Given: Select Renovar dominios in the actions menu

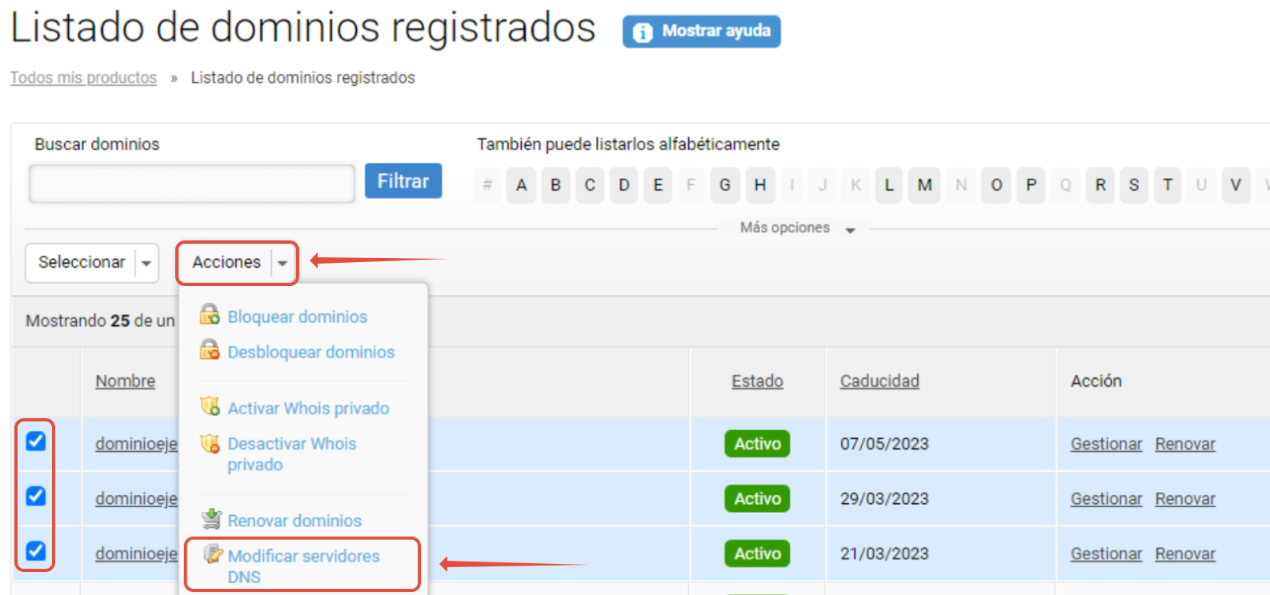Looking at the screenshot, I should (x=294, y=521).
